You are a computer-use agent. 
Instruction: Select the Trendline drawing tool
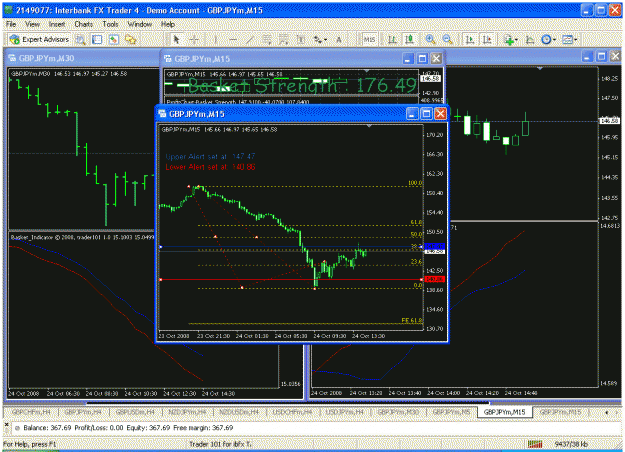(250, 39)
